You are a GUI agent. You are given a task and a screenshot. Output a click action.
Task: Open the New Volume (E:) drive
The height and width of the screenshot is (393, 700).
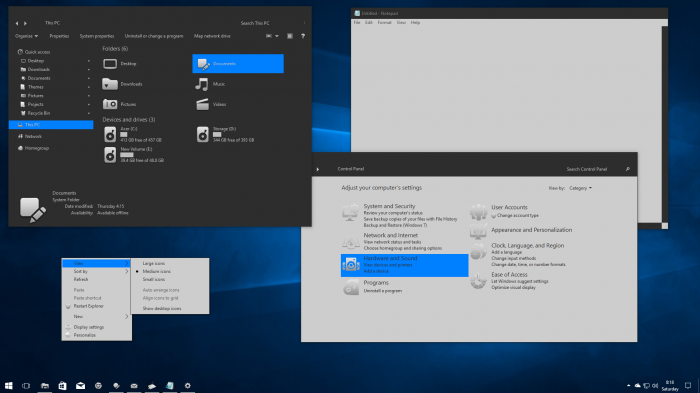click(110, 155)
